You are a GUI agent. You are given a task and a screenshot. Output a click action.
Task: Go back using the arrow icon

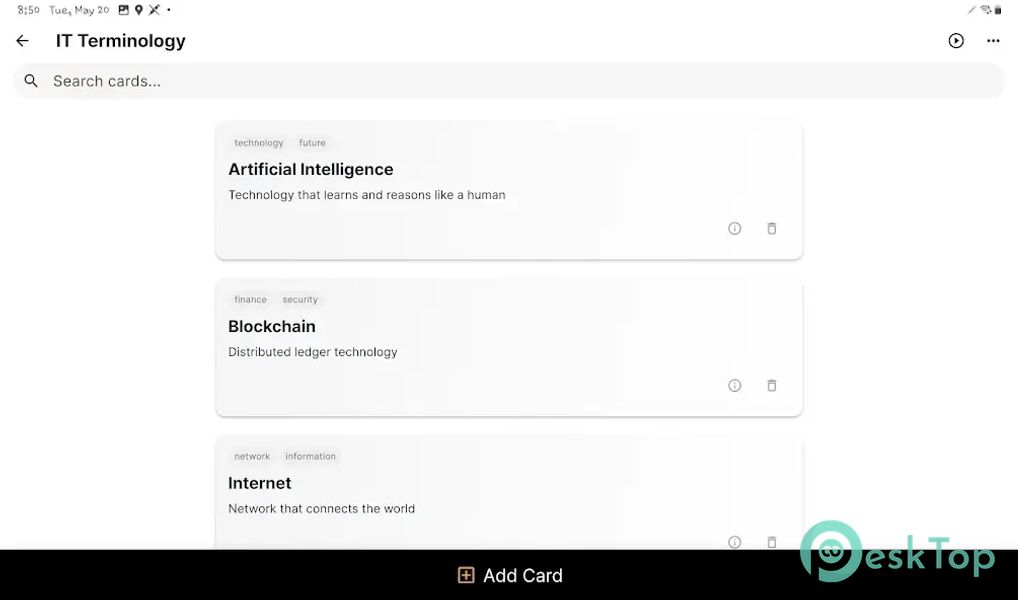23,41
